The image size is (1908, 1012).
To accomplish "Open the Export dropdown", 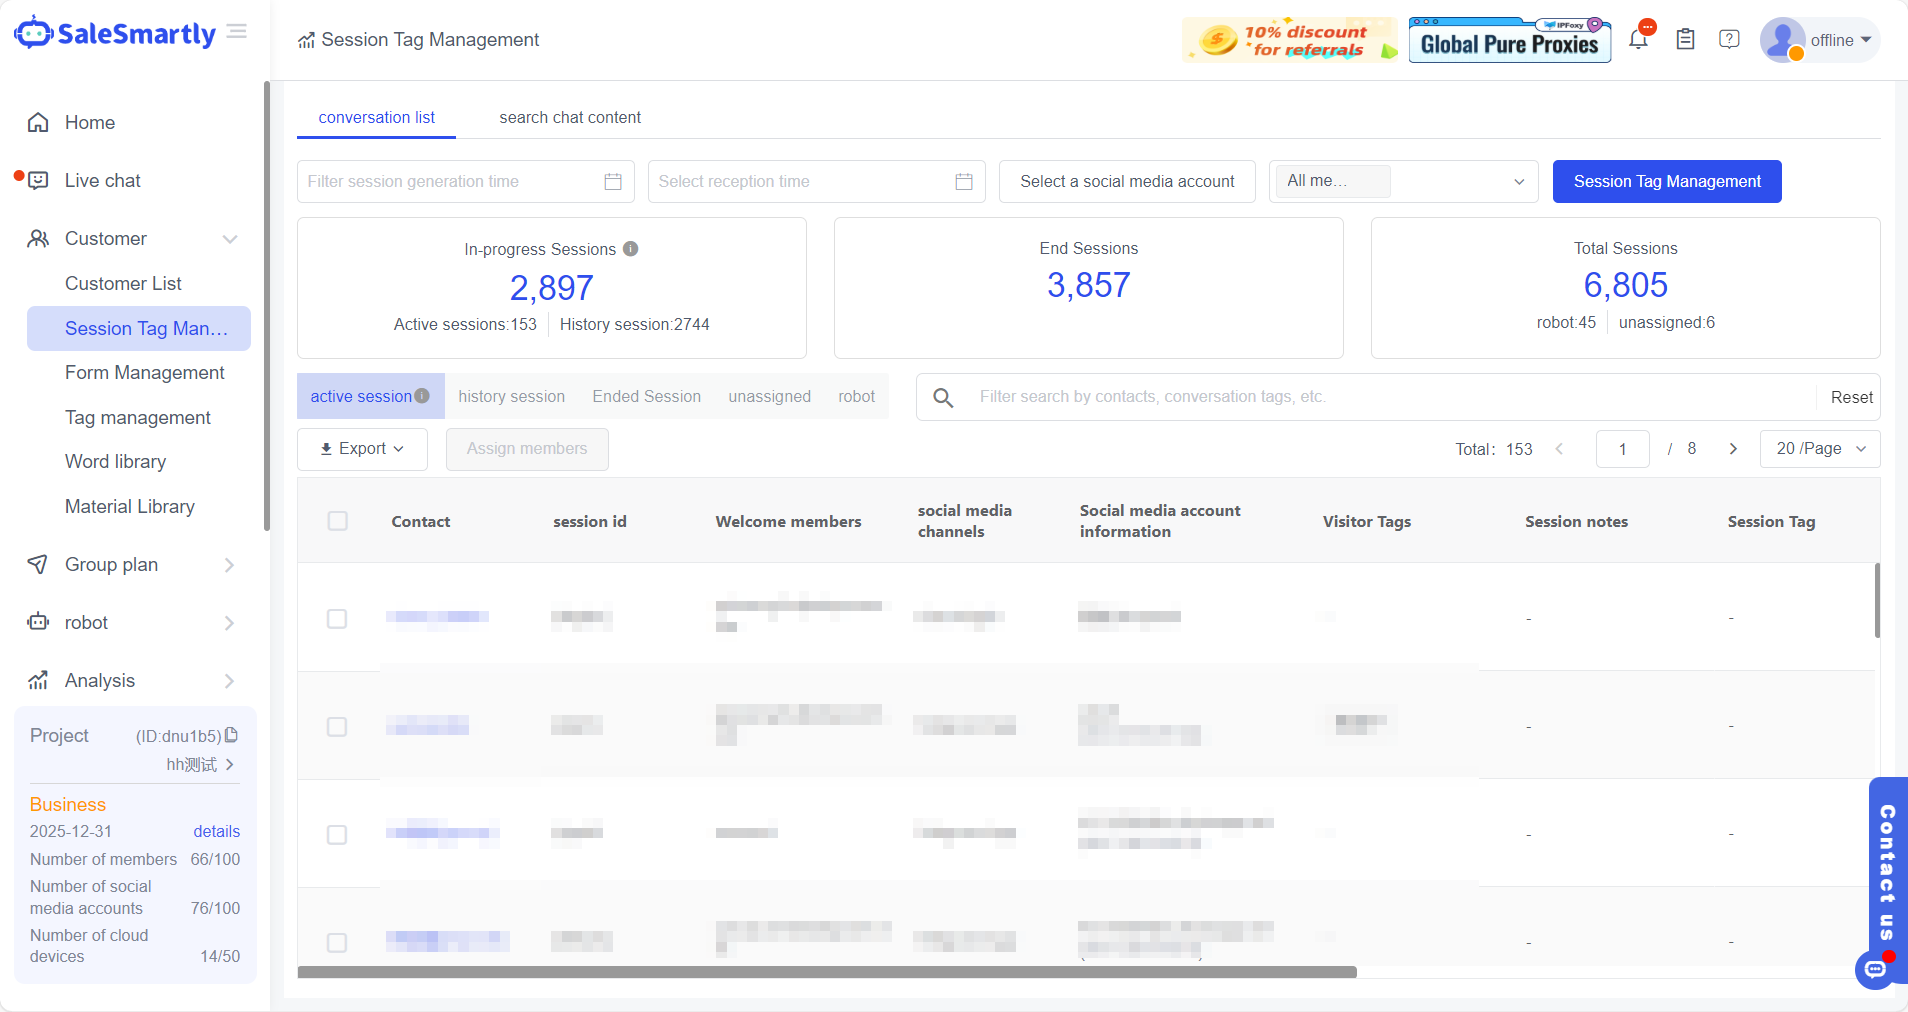I will point(362,449).
